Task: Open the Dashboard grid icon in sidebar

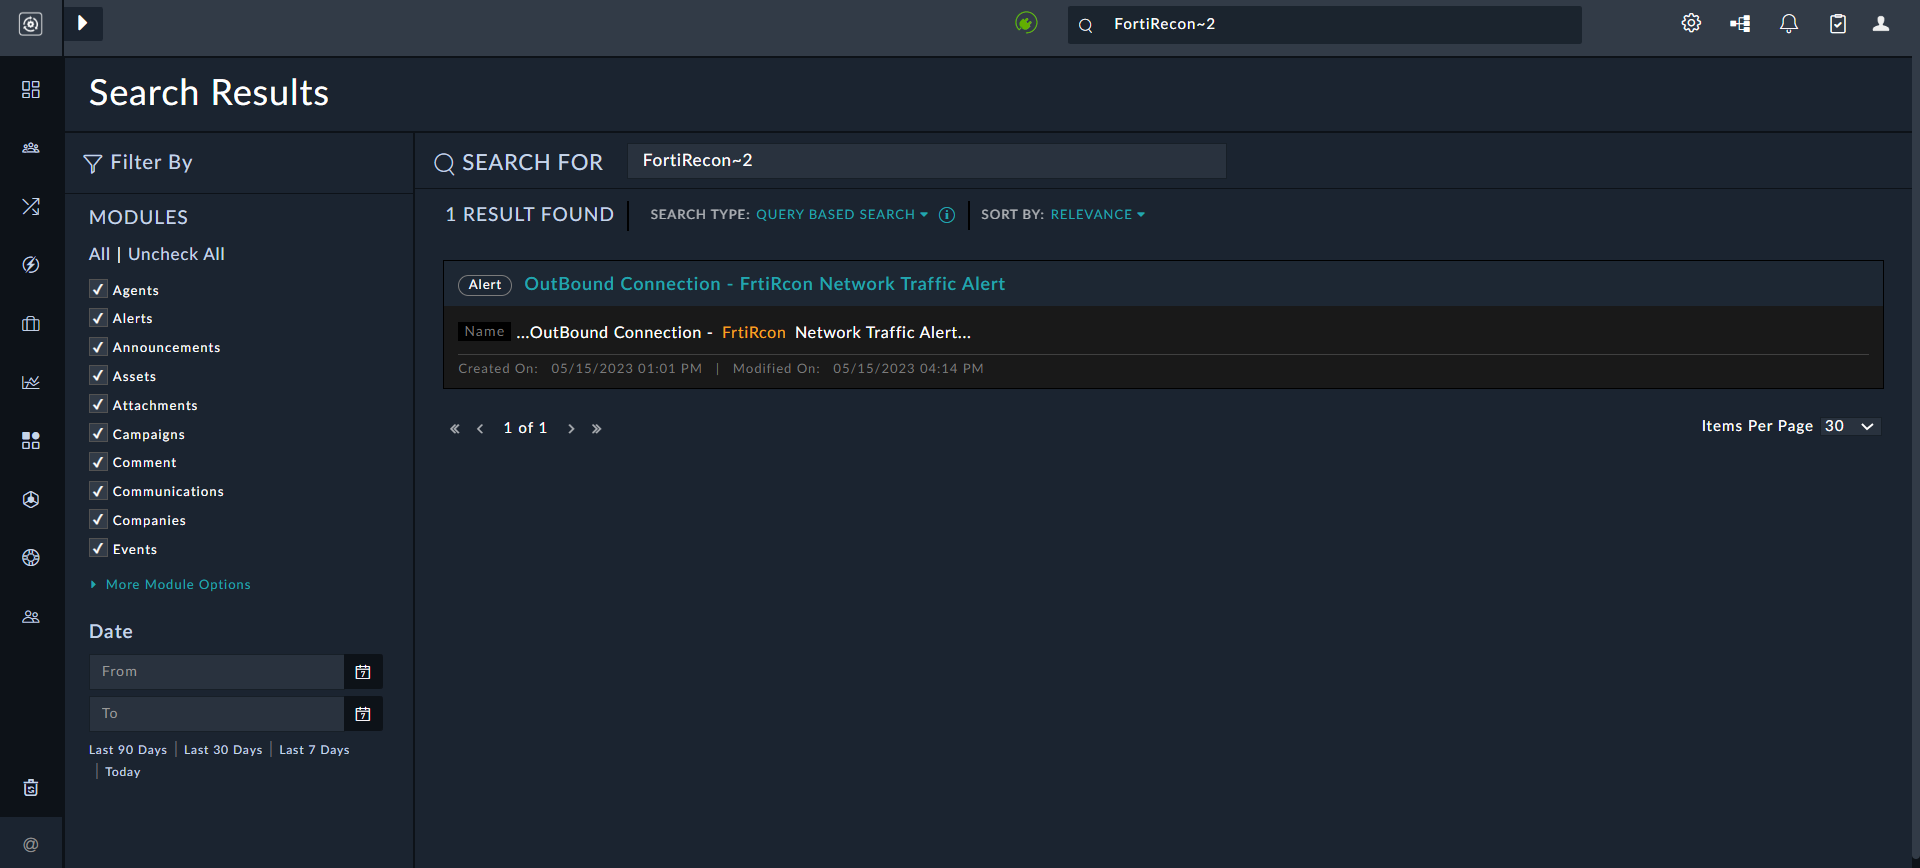Action: coord(31,90)
